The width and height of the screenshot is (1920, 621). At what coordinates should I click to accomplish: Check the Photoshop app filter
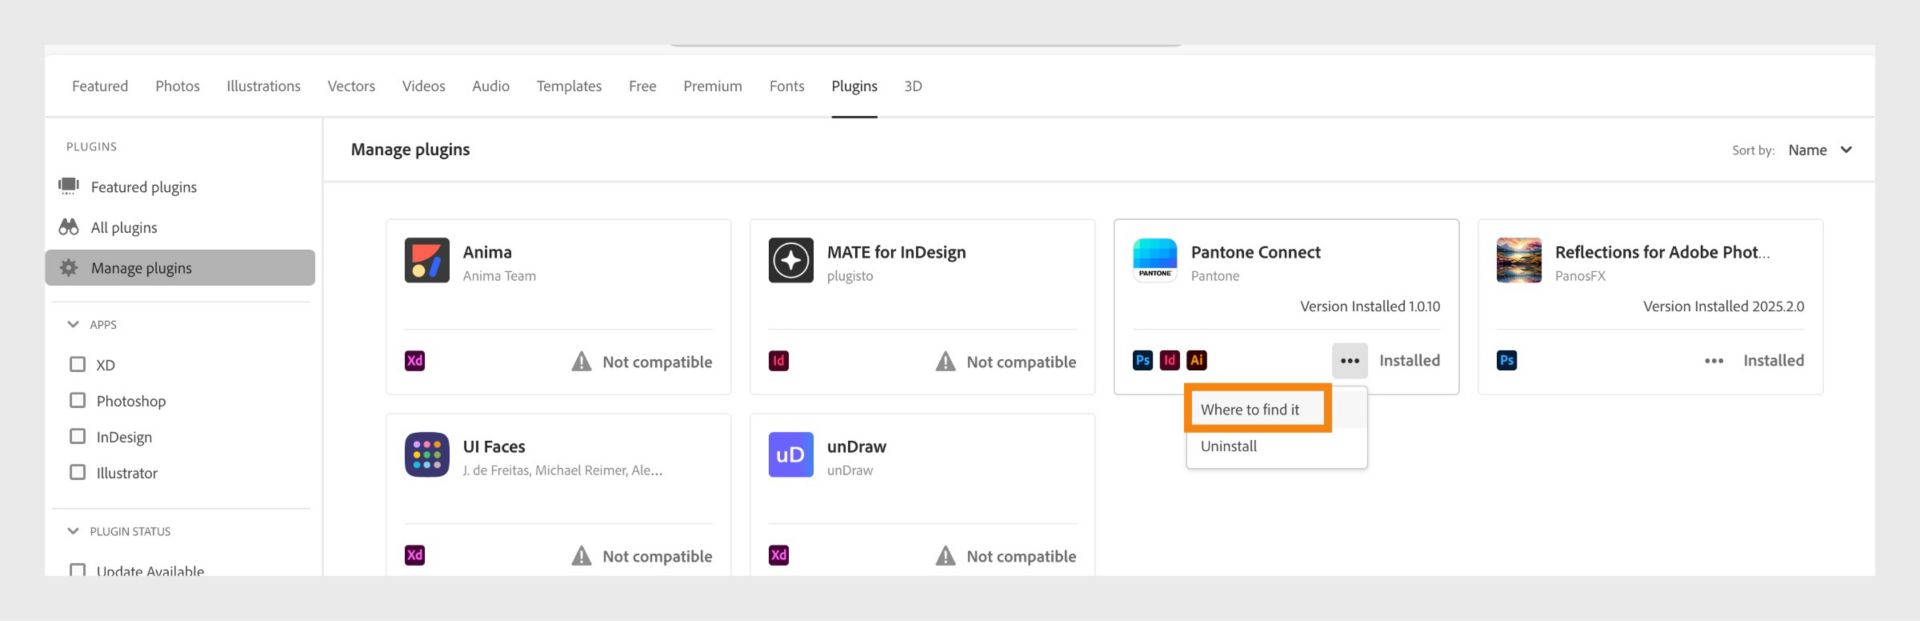pyautogui.click(x=78, y=401)
